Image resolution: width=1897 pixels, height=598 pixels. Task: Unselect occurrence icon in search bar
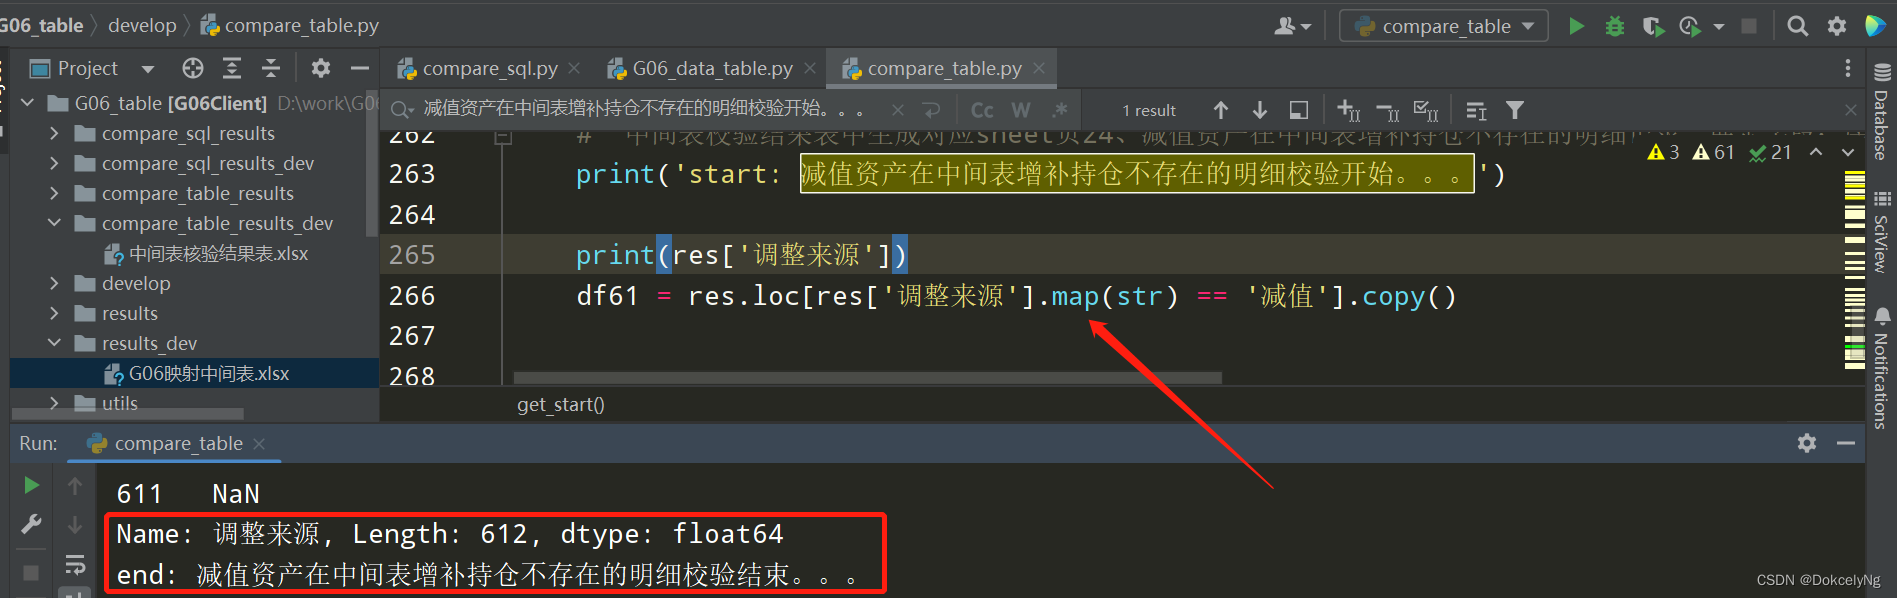[1388, 110]
